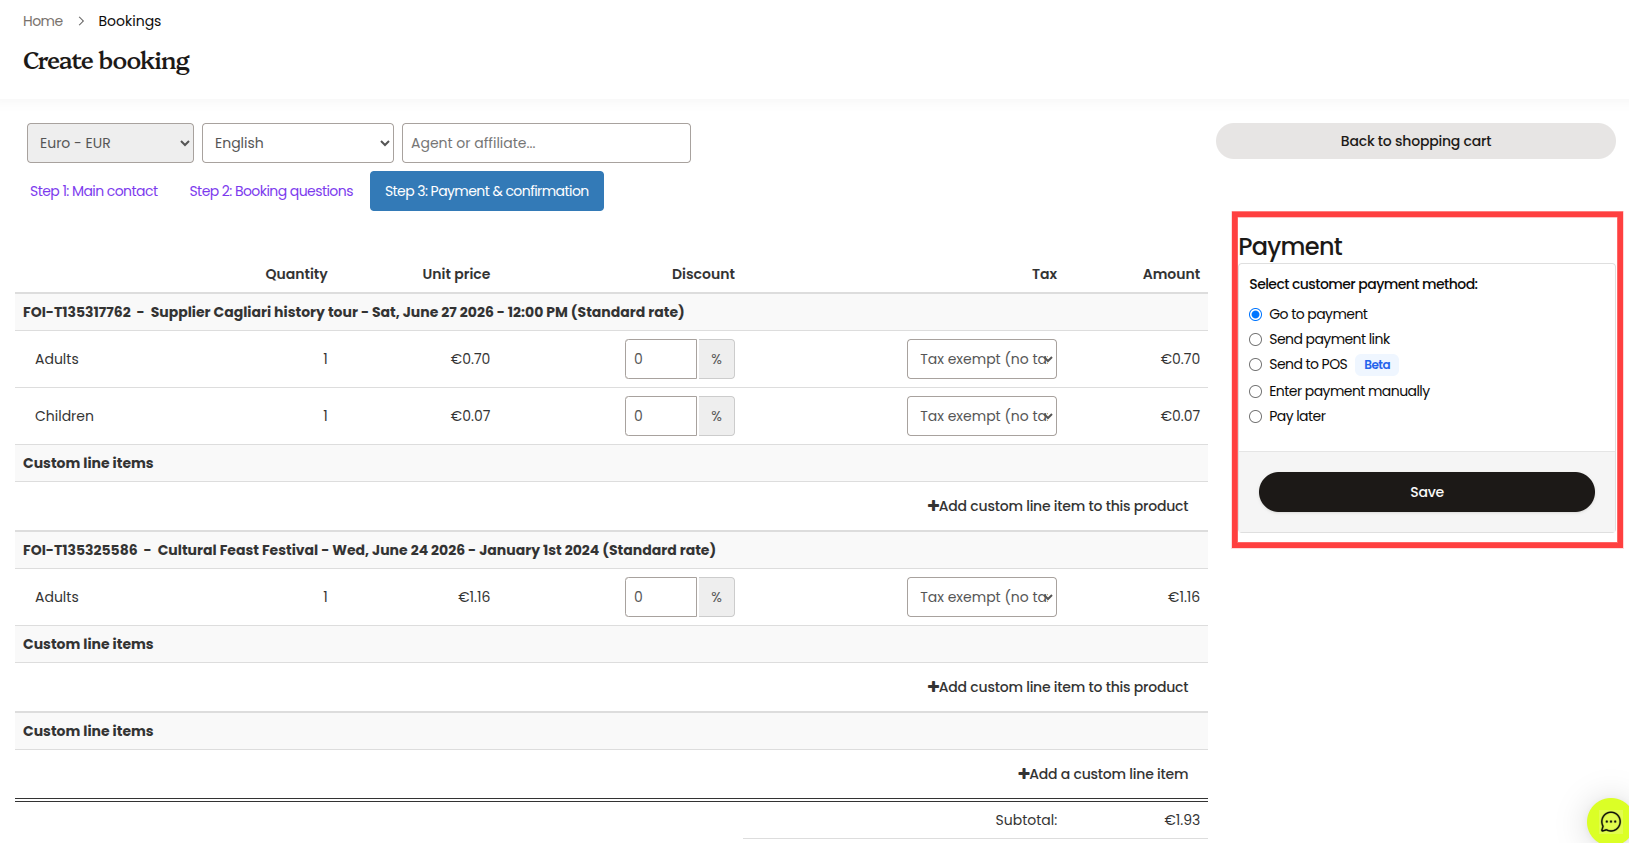Open tax dropdown for the Children row
Image resolution: width=1629 pixels, height=843 pixels.
point(982,416)
